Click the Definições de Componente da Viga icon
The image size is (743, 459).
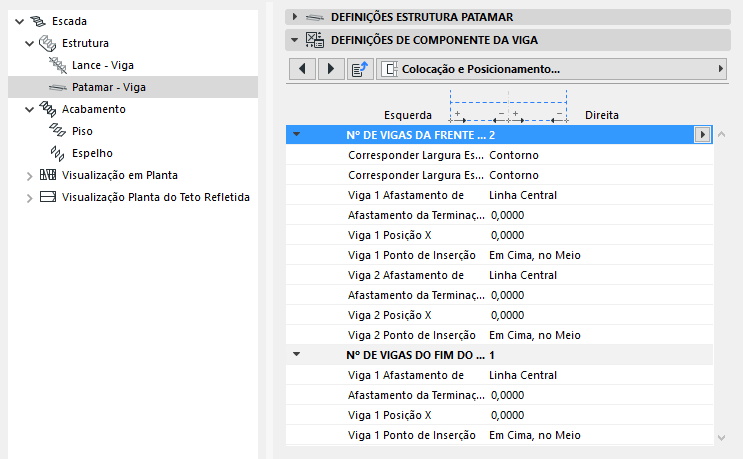(315, 40)
